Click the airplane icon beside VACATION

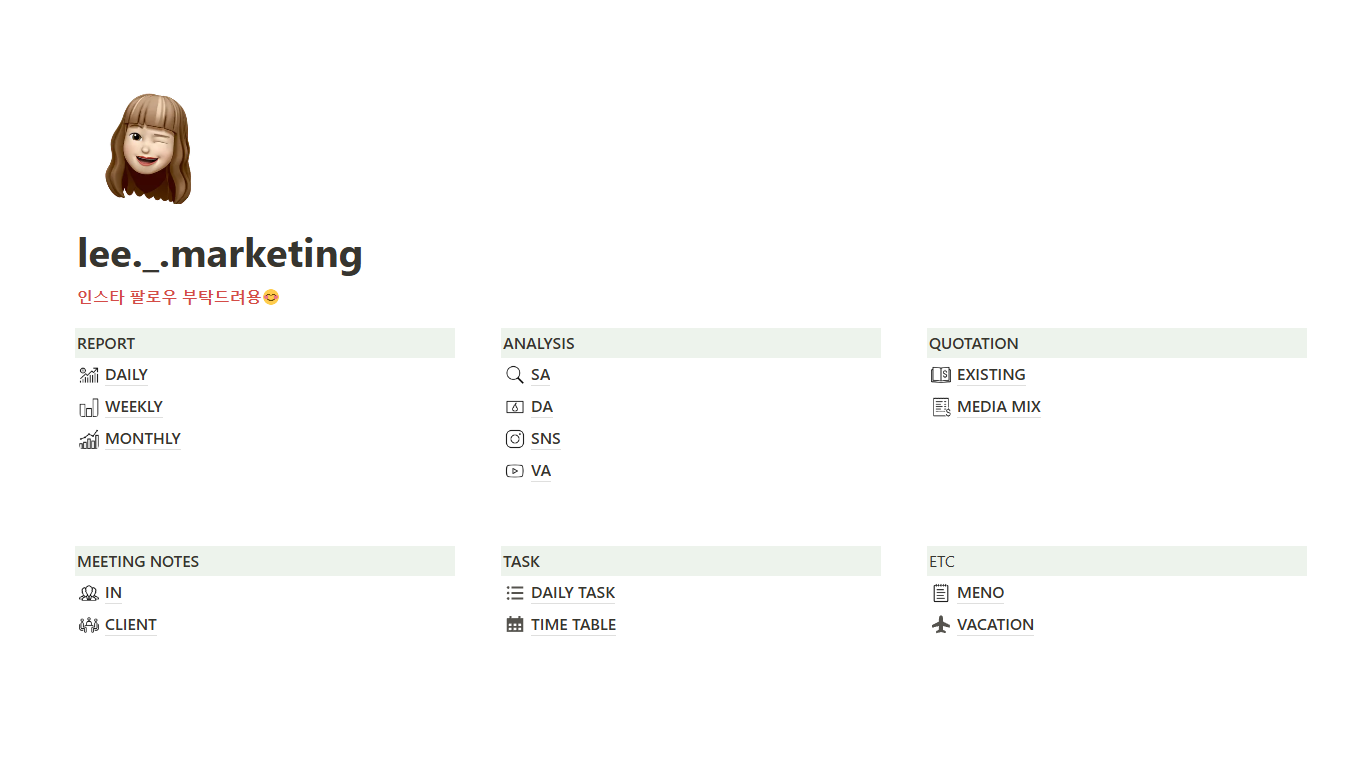coord(941,625)
